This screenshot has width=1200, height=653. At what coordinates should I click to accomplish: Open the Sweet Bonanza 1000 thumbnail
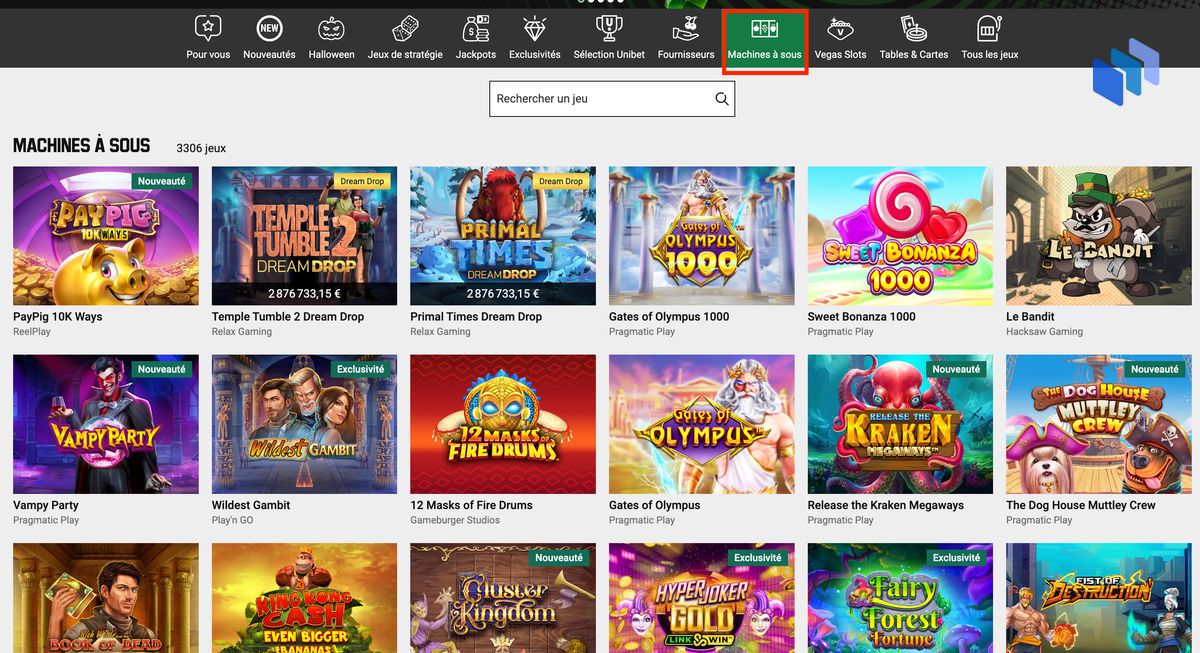(900, 236)
